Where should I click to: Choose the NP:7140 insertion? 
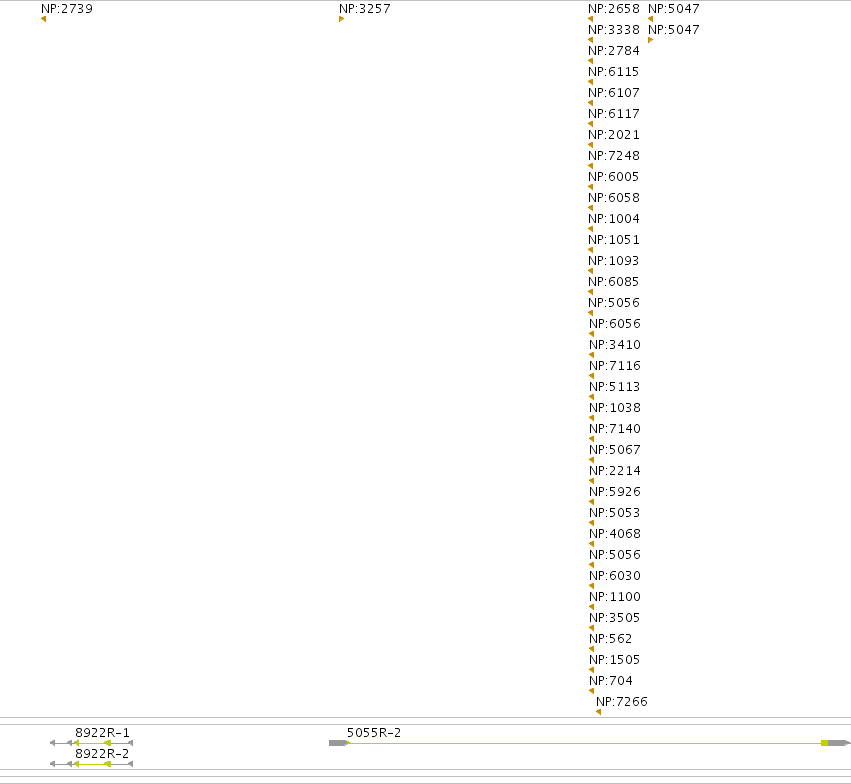click(615, 429)
